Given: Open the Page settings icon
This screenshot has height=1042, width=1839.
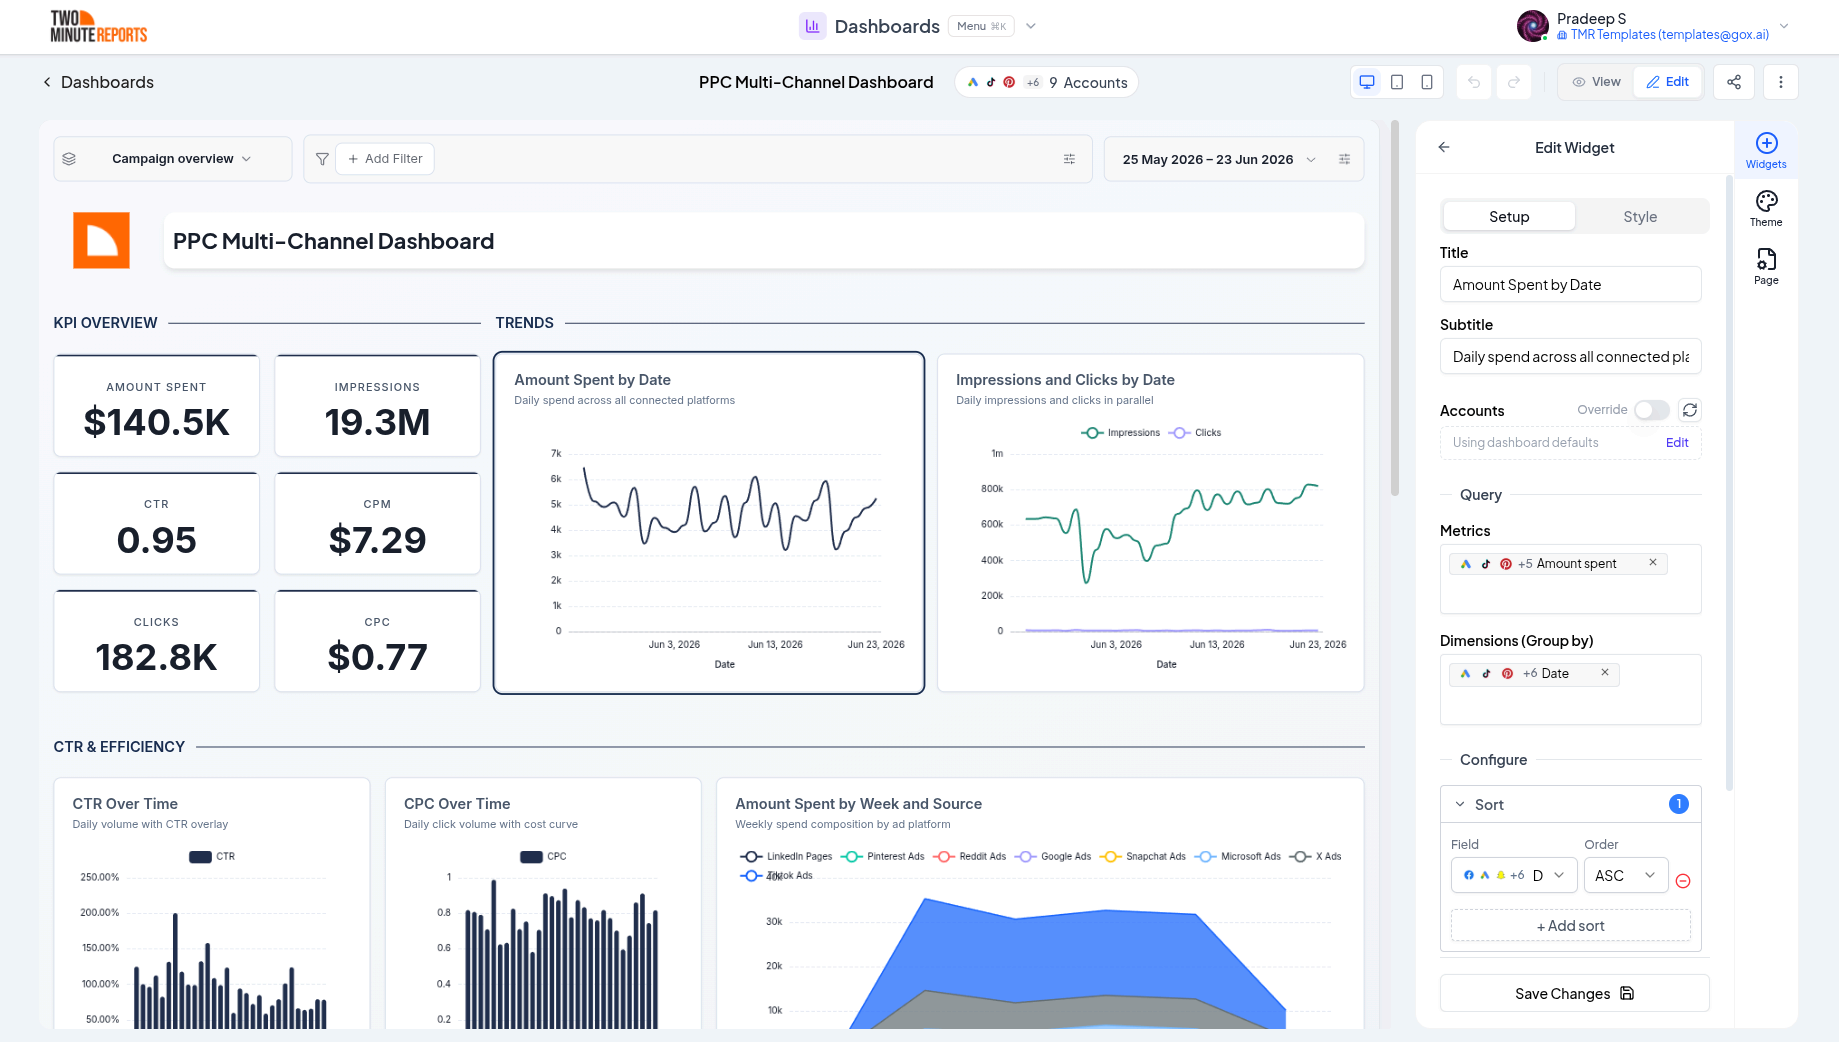Looking at the screenshot, I should pos(1766,266).
